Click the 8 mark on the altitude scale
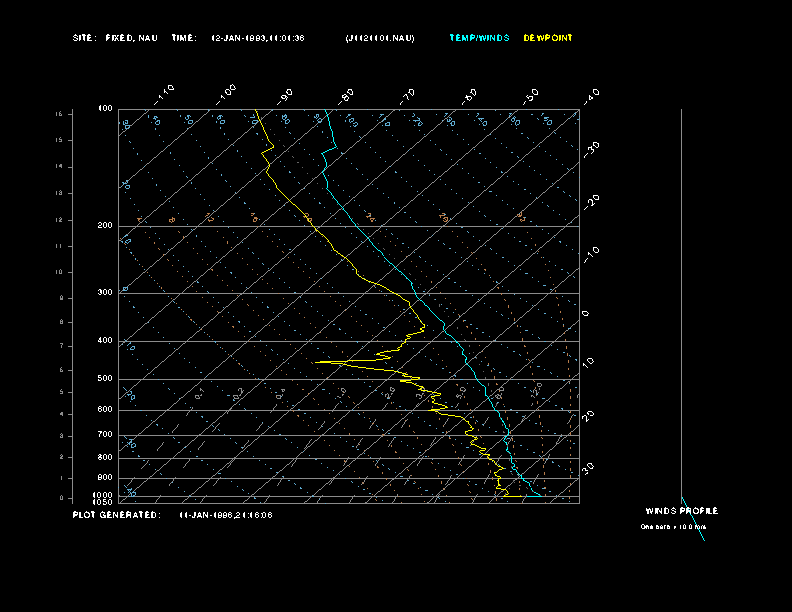 point(62,322)
